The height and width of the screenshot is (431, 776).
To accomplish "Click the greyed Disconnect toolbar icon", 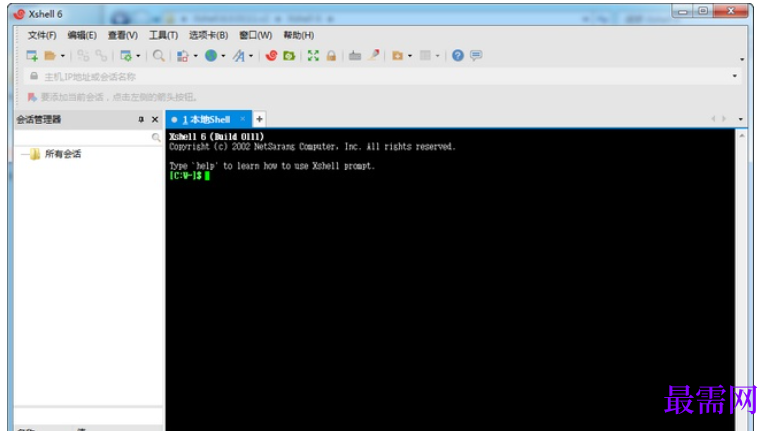I will 101,56.
